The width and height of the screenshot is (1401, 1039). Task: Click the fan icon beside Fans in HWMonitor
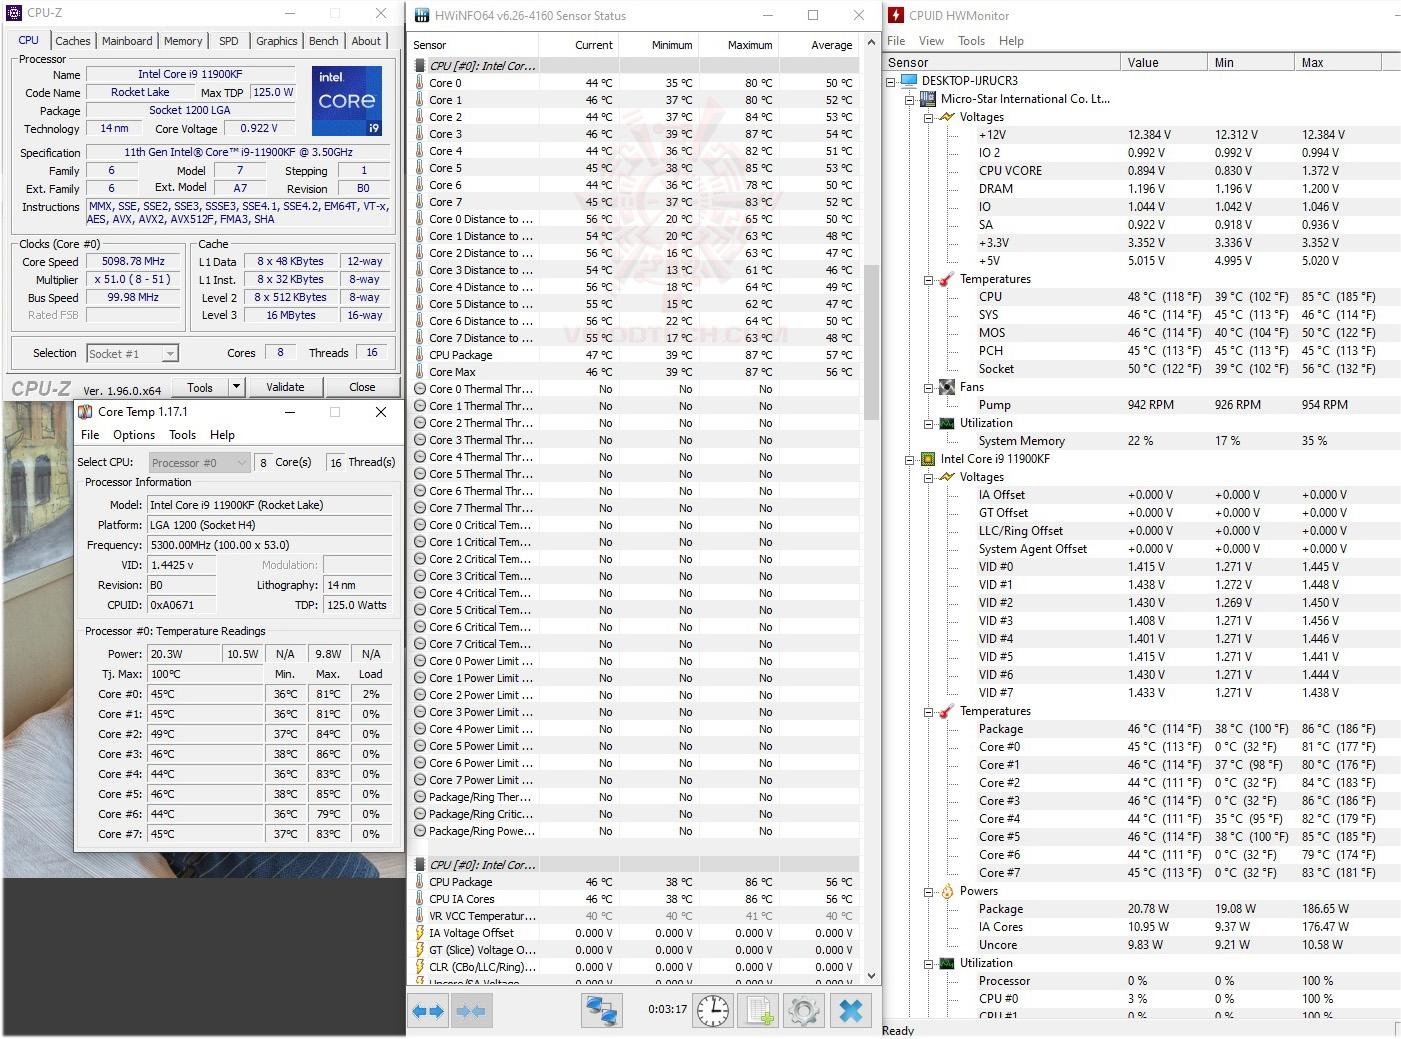[x=947, y=387]
